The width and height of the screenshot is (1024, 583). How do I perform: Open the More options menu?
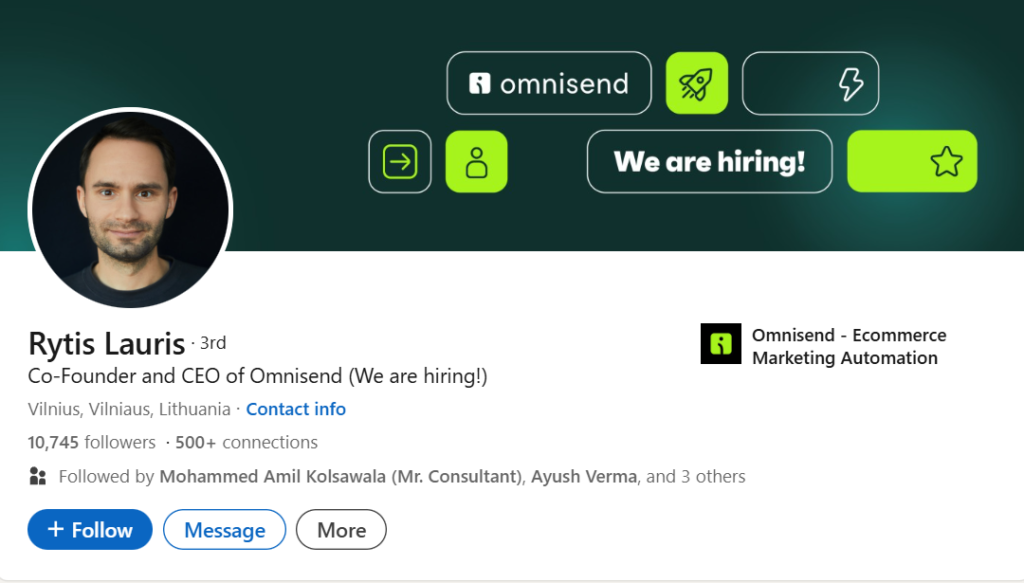coord(341,530)
